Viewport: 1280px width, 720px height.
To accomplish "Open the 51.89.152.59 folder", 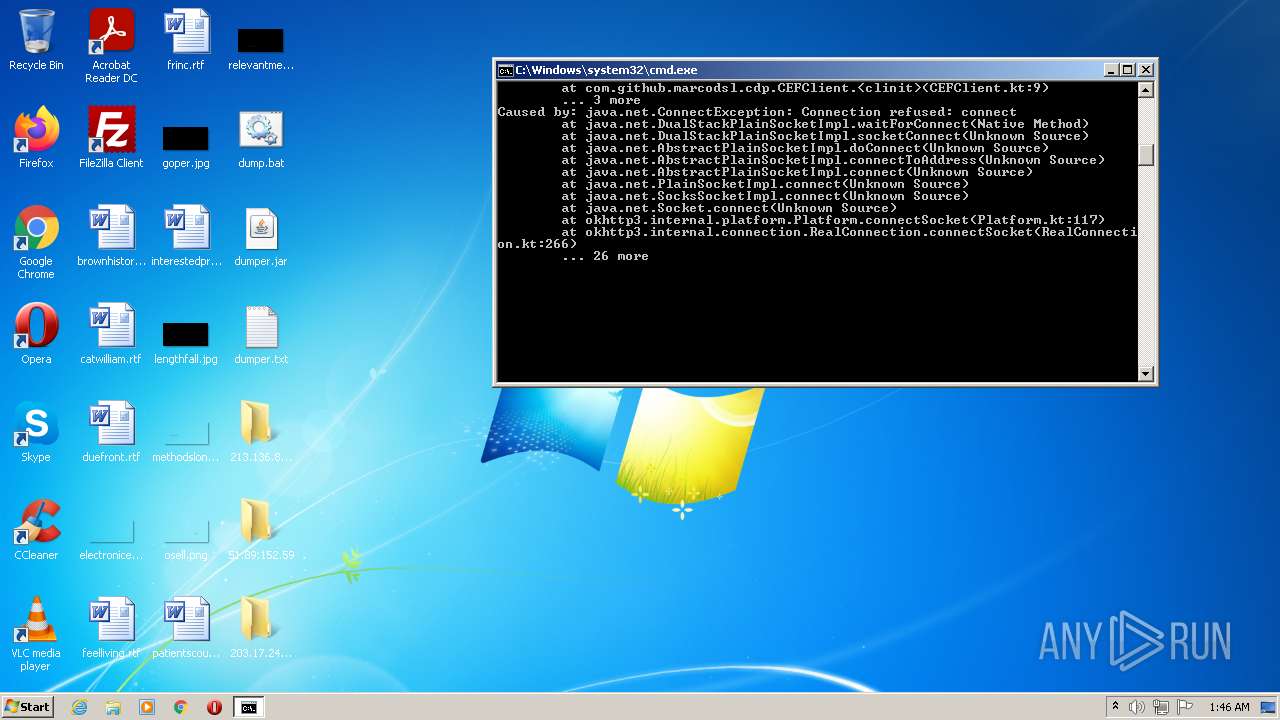I will [x=261, y=530].
